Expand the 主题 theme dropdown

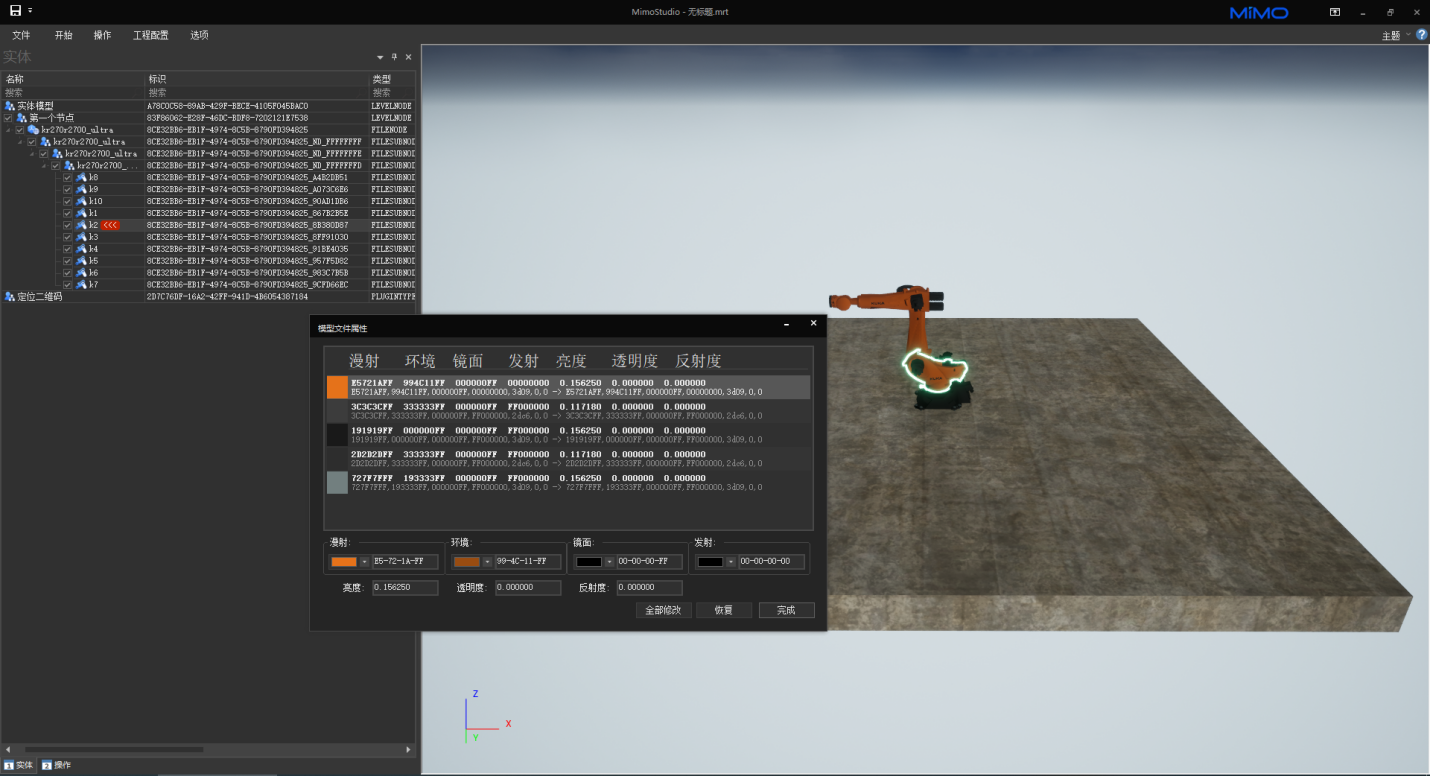click(x=1408, y=35)
